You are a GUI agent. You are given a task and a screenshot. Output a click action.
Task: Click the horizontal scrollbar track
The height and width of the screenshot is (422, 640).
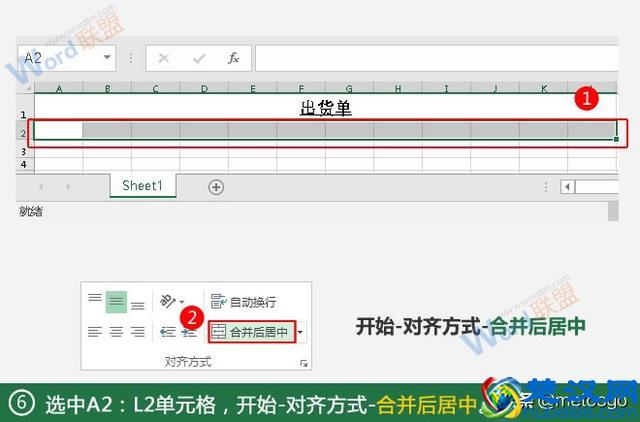pos(597,187)
